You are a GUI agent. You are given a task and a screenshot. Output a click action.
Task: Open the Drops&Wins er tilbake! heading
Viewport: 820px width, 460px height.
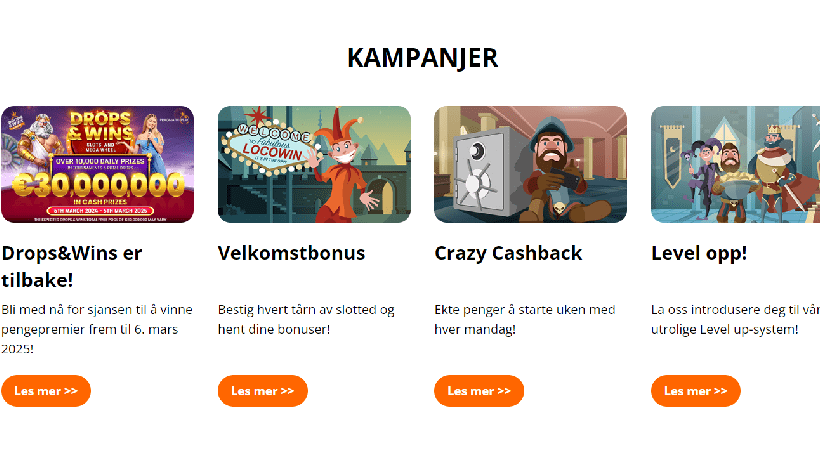tap(72, 267)
